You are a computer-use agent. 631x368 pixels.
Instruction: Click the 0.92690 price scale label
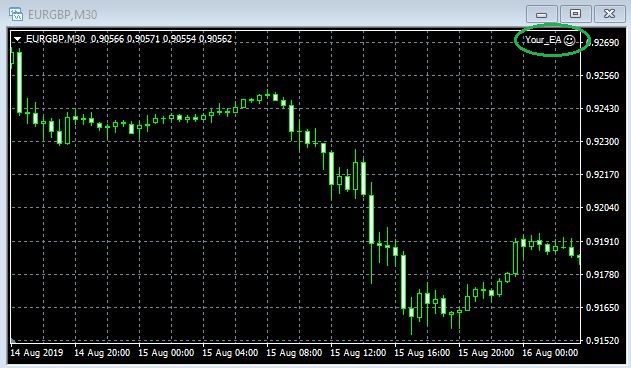[602, 43]
